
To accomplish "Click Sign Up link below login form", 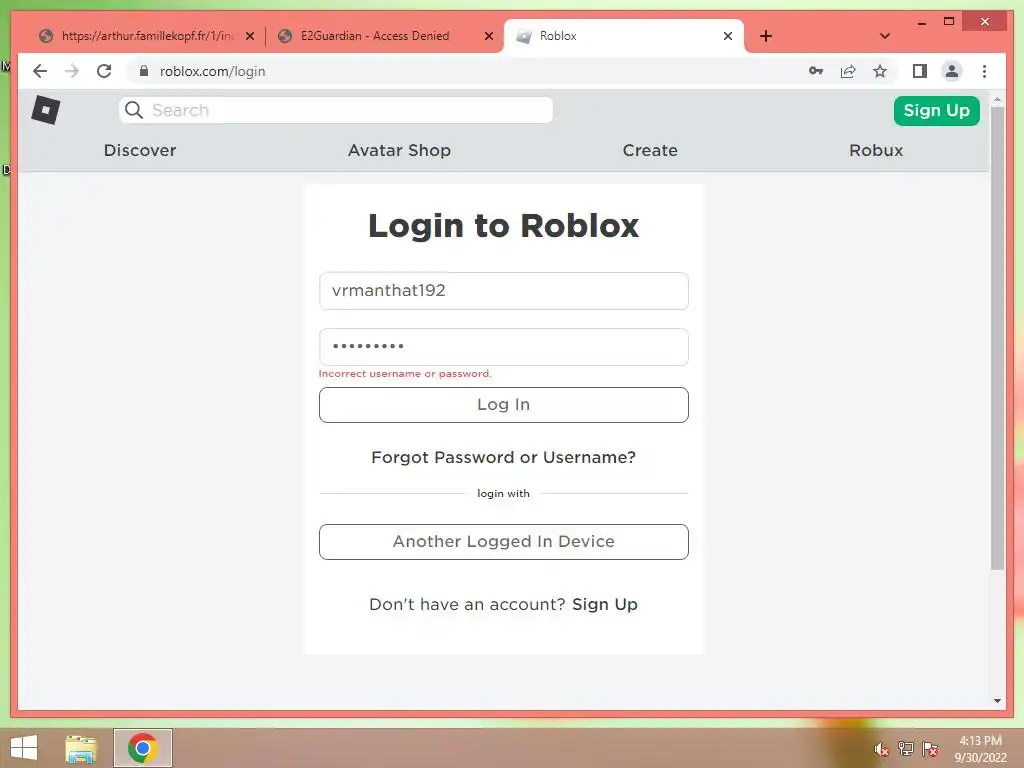I will (x=605, y=605).
